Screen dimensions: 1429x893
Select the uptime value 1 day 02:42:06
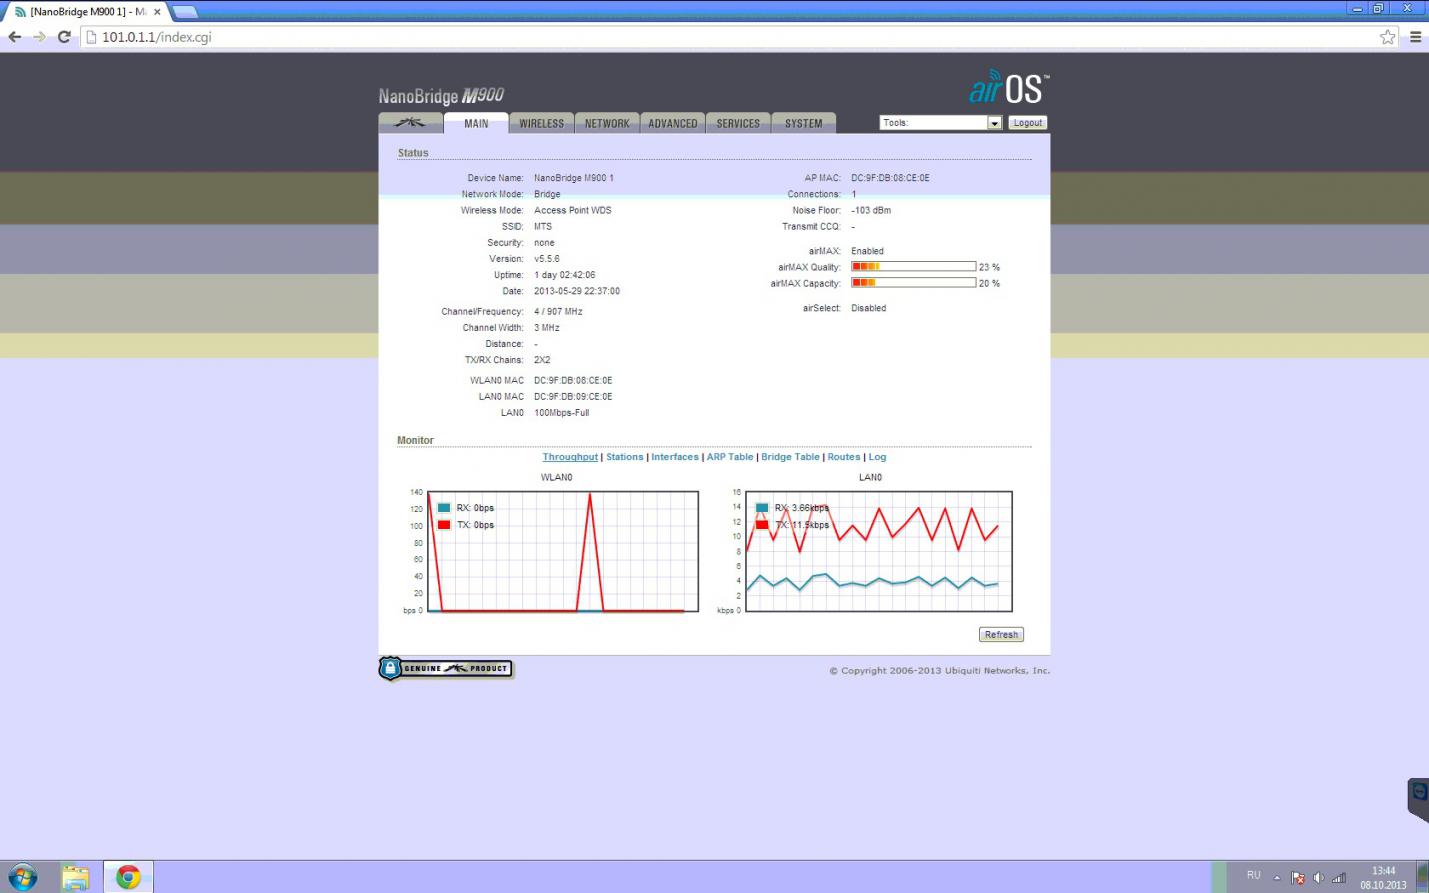(565, 275)
